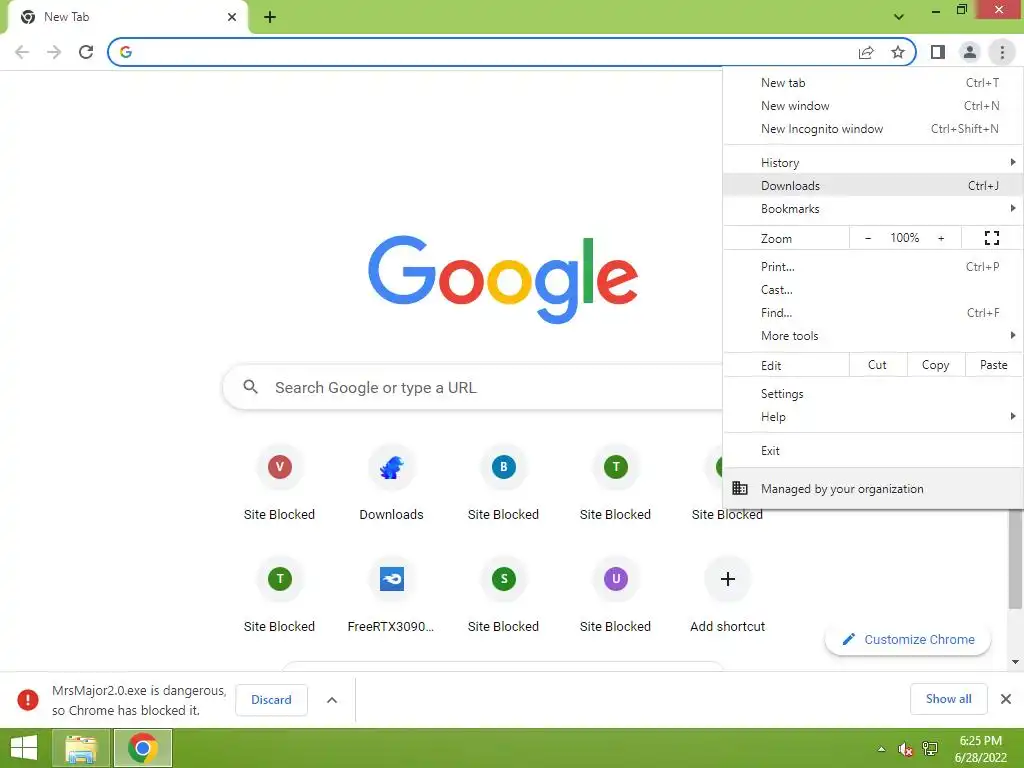Open File Explorer from taskbar

(x=81, y=748)
